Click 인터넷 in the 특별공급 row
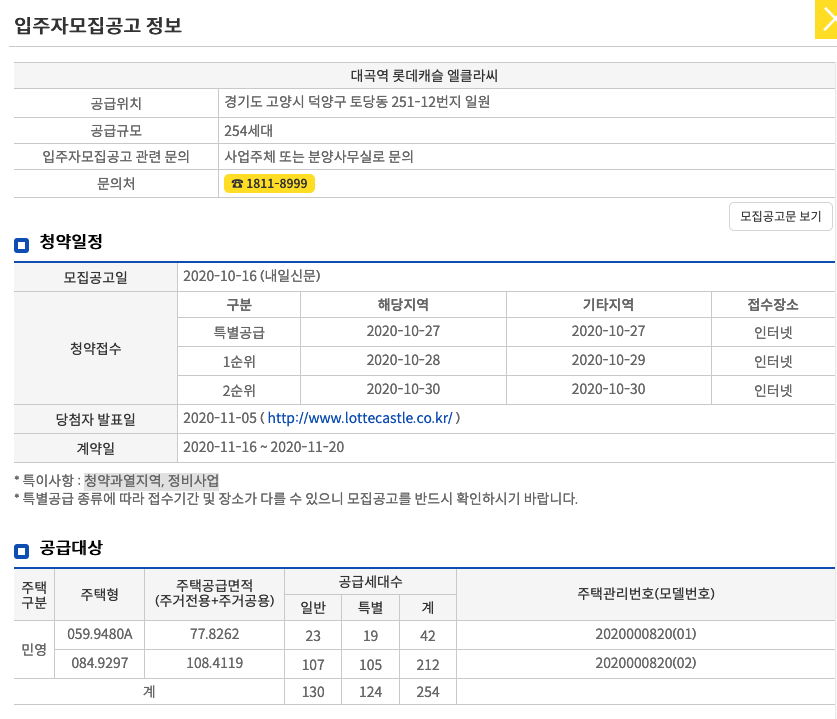 click(773, 333)
